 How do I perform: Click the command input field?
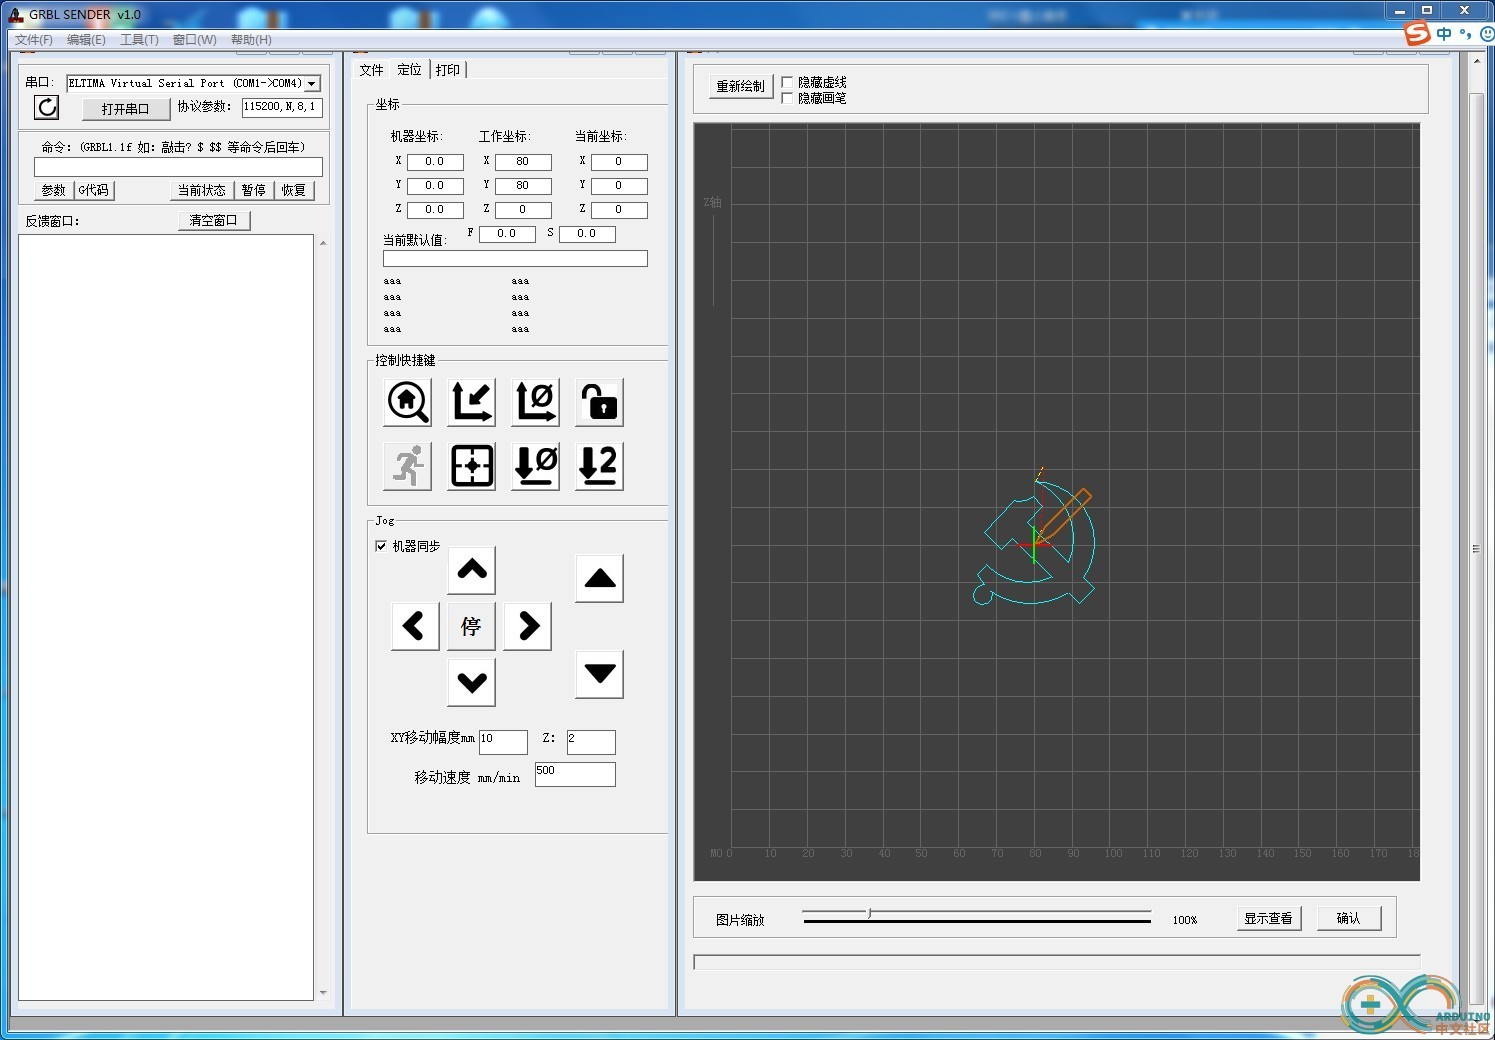click(x=178, y=167)
